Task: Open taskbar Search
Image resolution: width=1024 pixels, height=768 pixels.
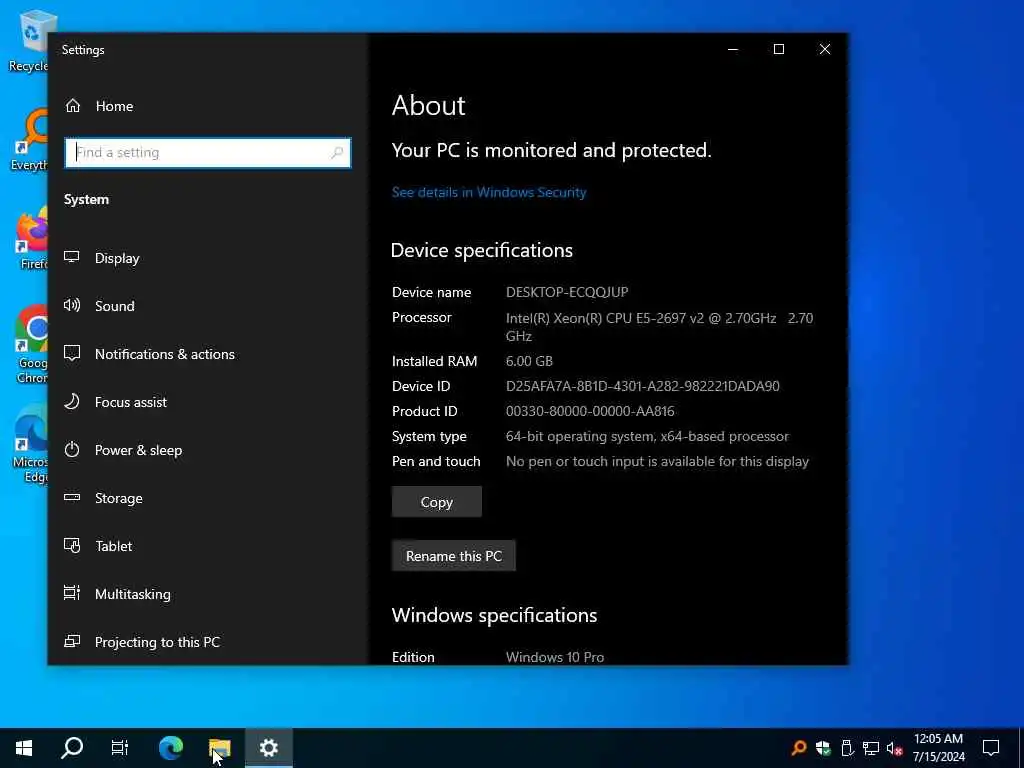Action: coord(72,748)
